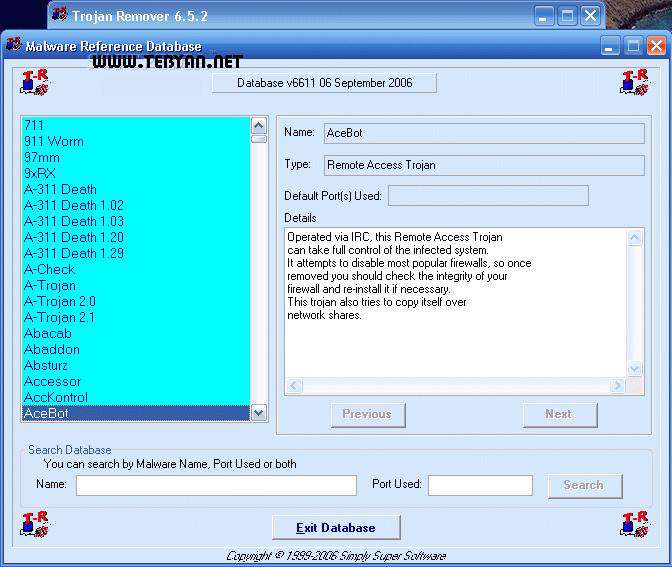The image size is (672, 567).
Task: Click the Search button
Action: click(585, 486)
